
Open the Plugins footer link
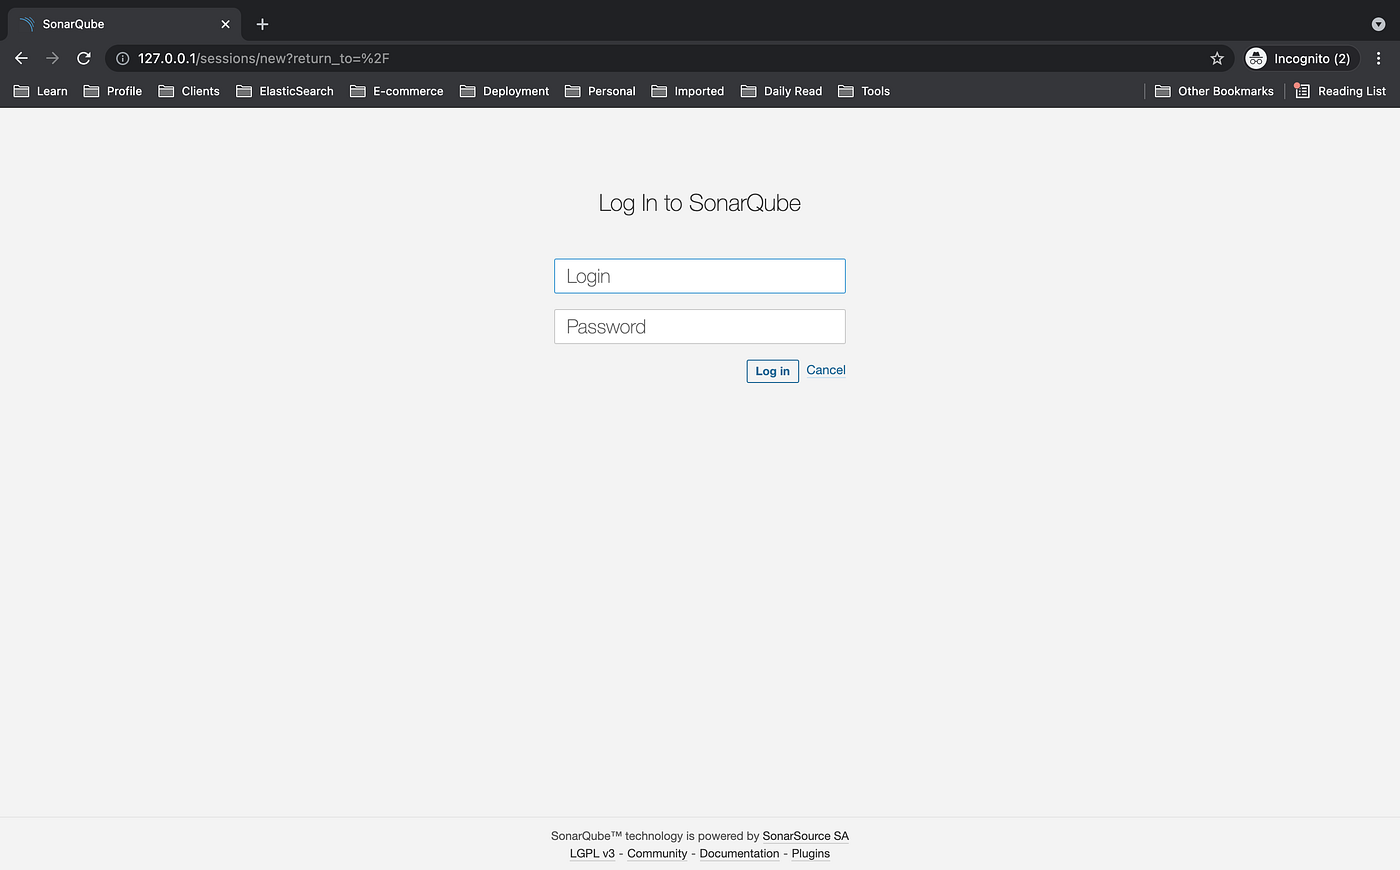pos(811,853)
